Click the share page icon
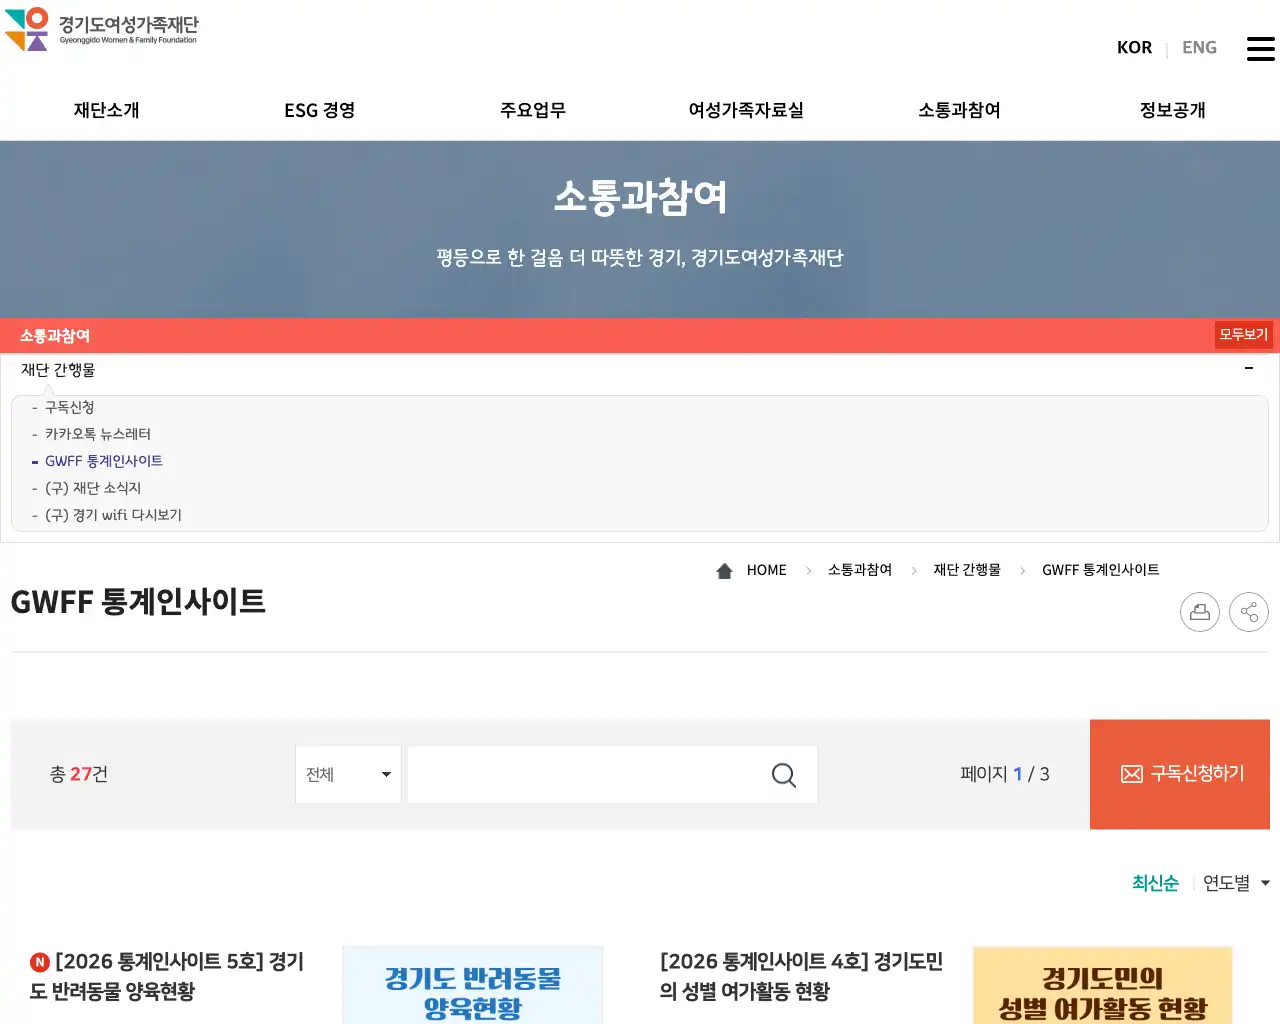The width and height of the screenshot is (1280, 1024). pos(1249,612)
